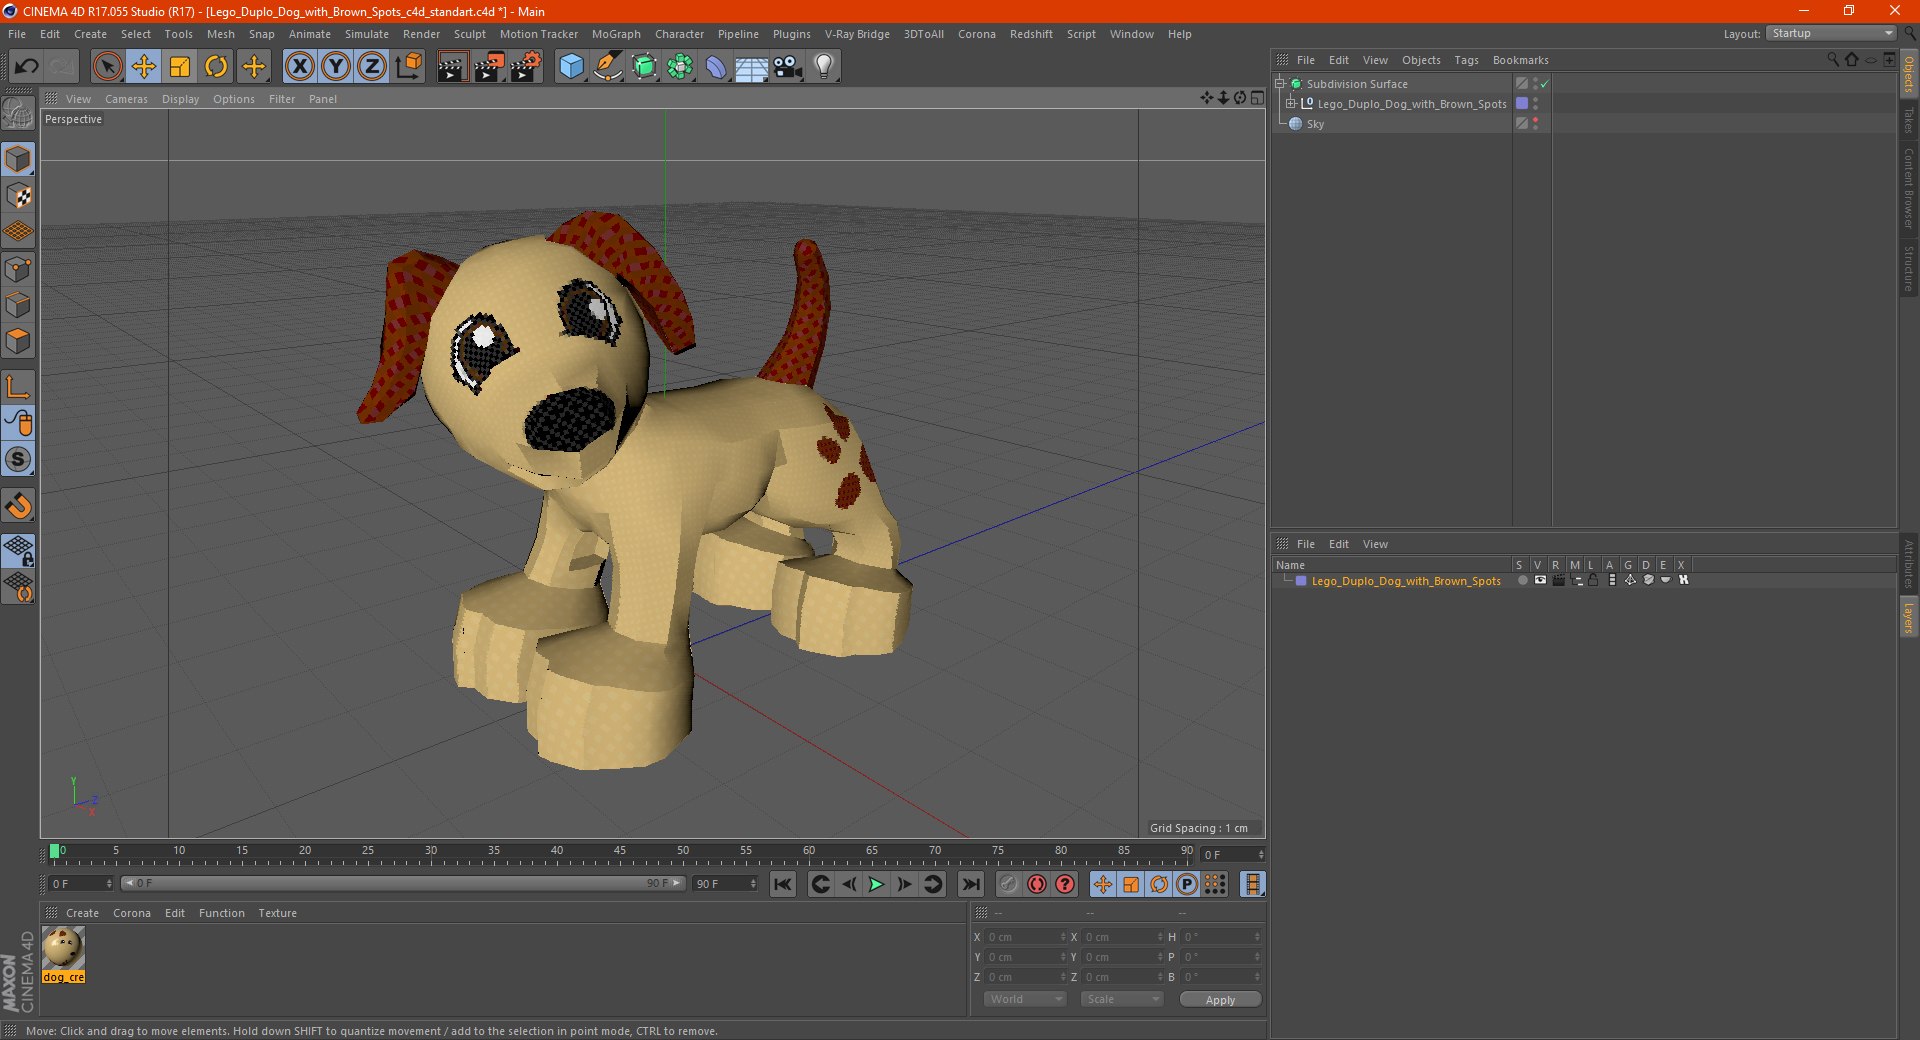Image resolution: width=1920 pixels, height=1040 pixels.
Task: Open the World coordinate dropdown
Action: tap(1025, 999)
